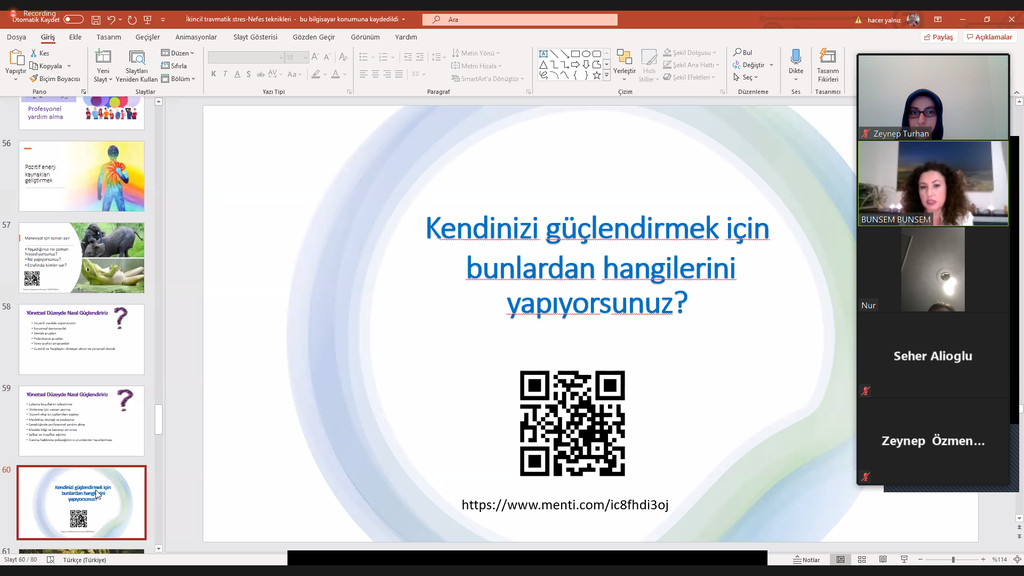Open the Açıklamalar comments button

(989, 37)
